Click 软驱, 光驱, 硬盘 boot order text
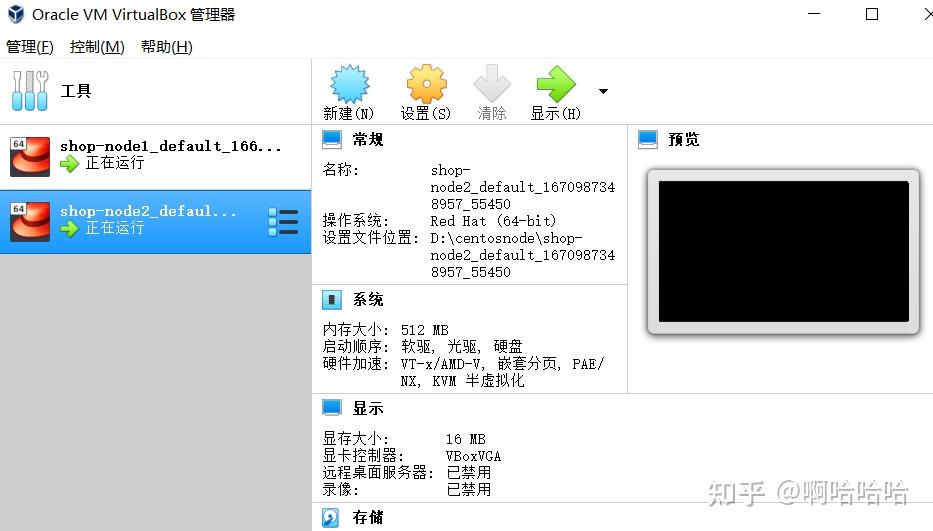933x531 pixels. point(462,346)
